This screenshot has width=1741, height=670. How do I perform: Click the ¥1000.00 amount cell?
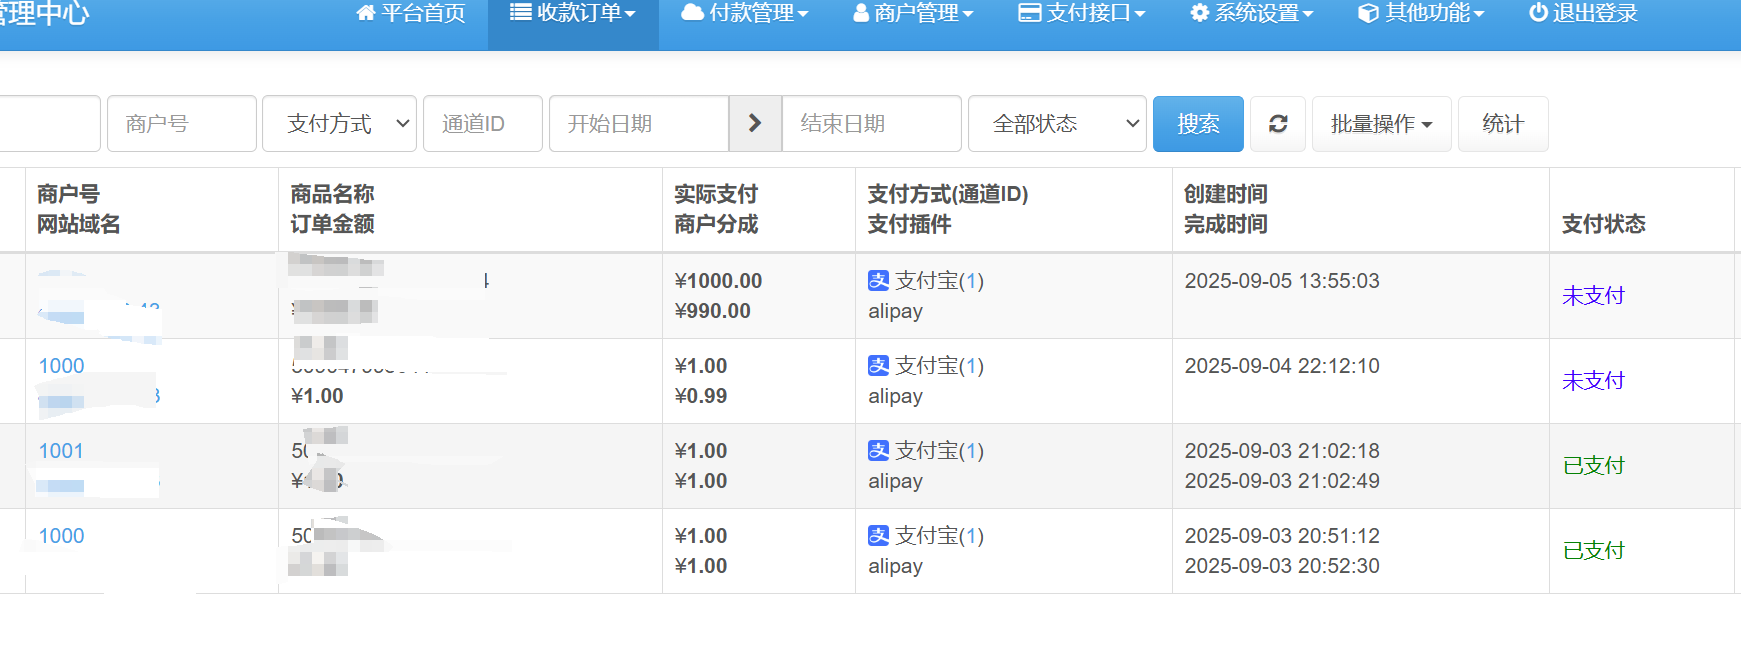point(718,281)
